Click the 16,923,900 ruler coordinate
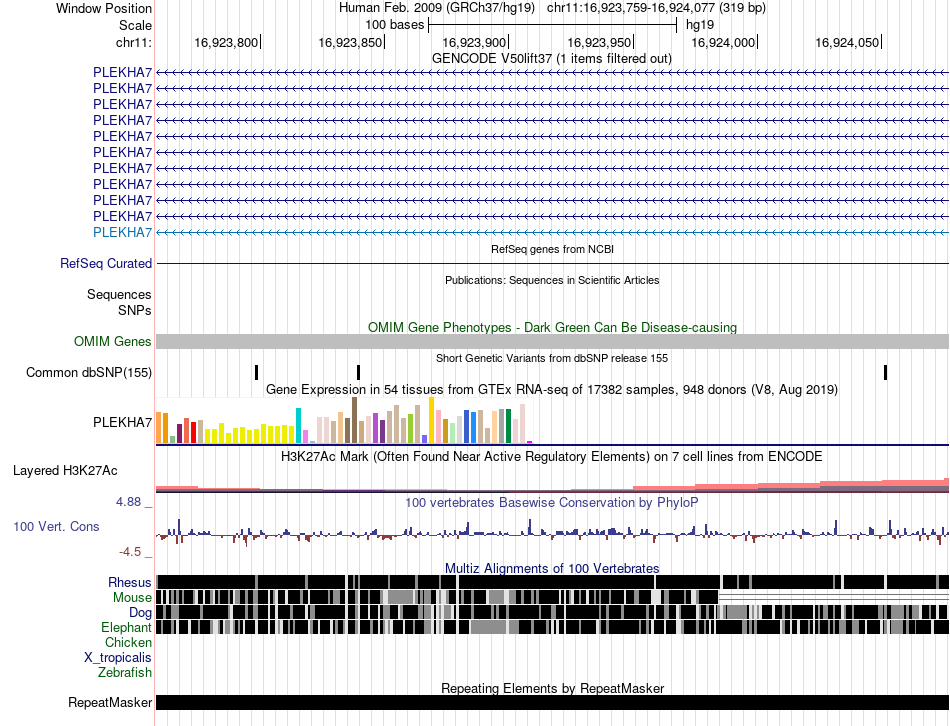Screen dimensions: 950x726 click(474, 42)
